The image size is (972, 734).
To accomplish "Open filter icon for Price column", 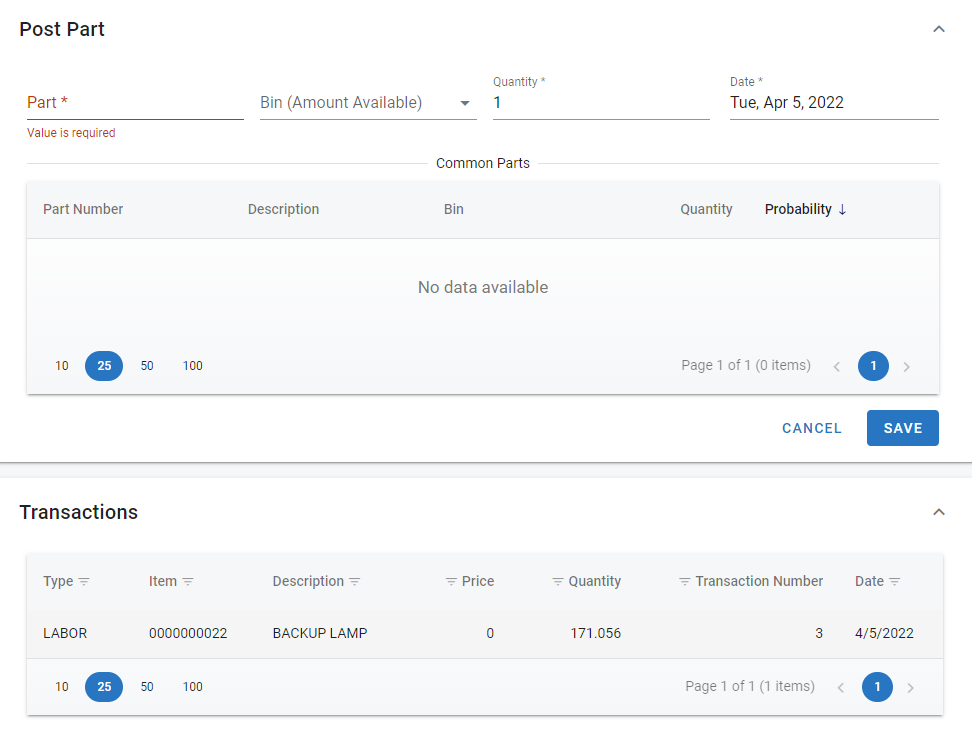I will click(x=451, y=582).
